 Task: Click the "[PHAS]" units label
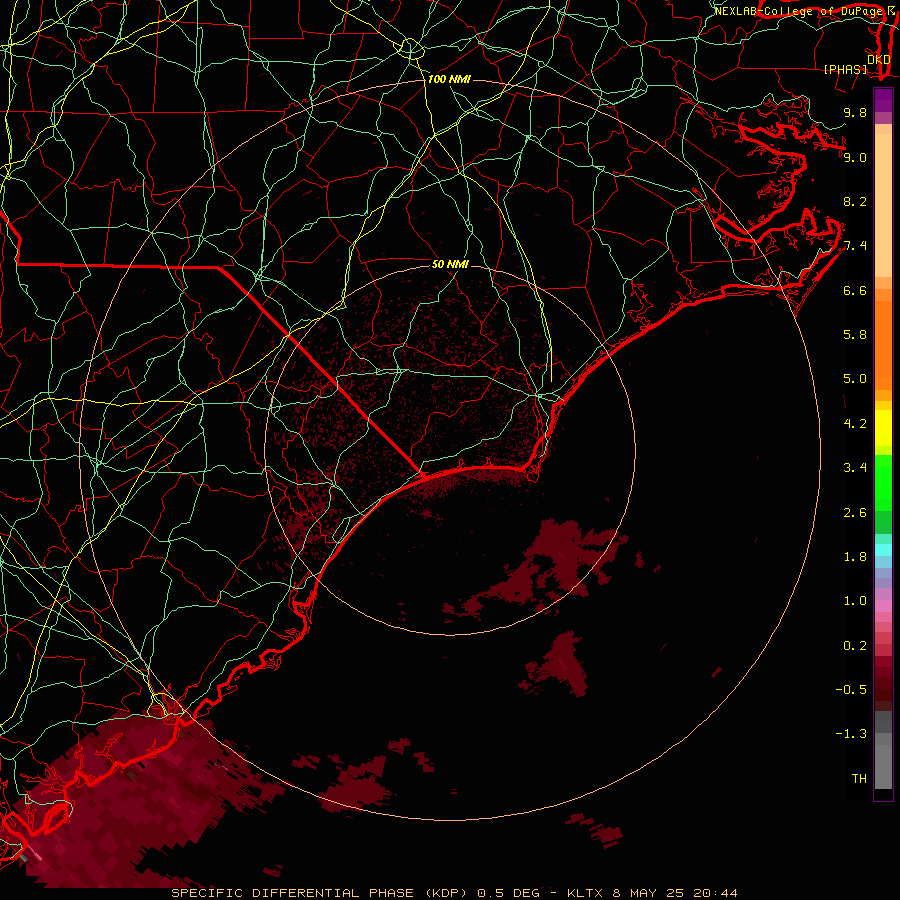point(845,70)
